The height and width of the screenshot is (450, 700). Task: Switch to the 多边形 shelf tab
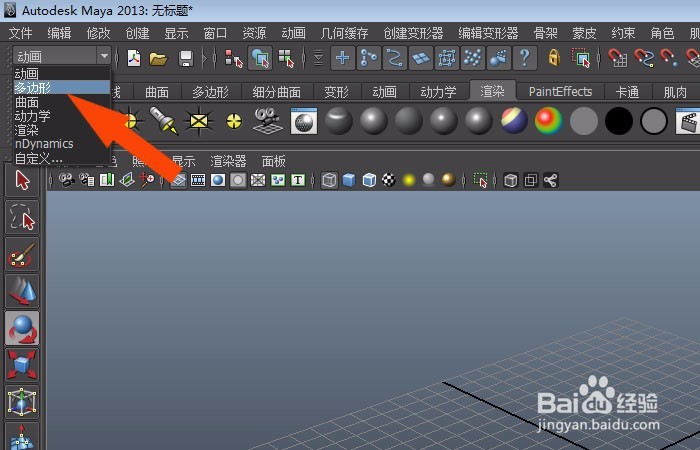210,92
